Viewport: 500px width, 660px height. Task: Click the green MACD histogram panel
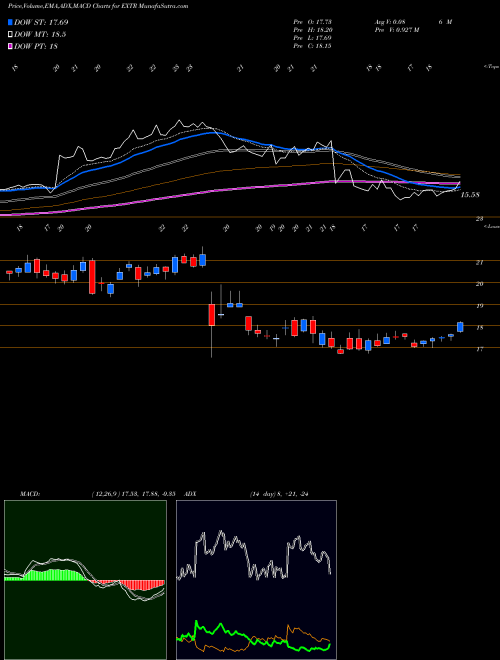[85, 580]
